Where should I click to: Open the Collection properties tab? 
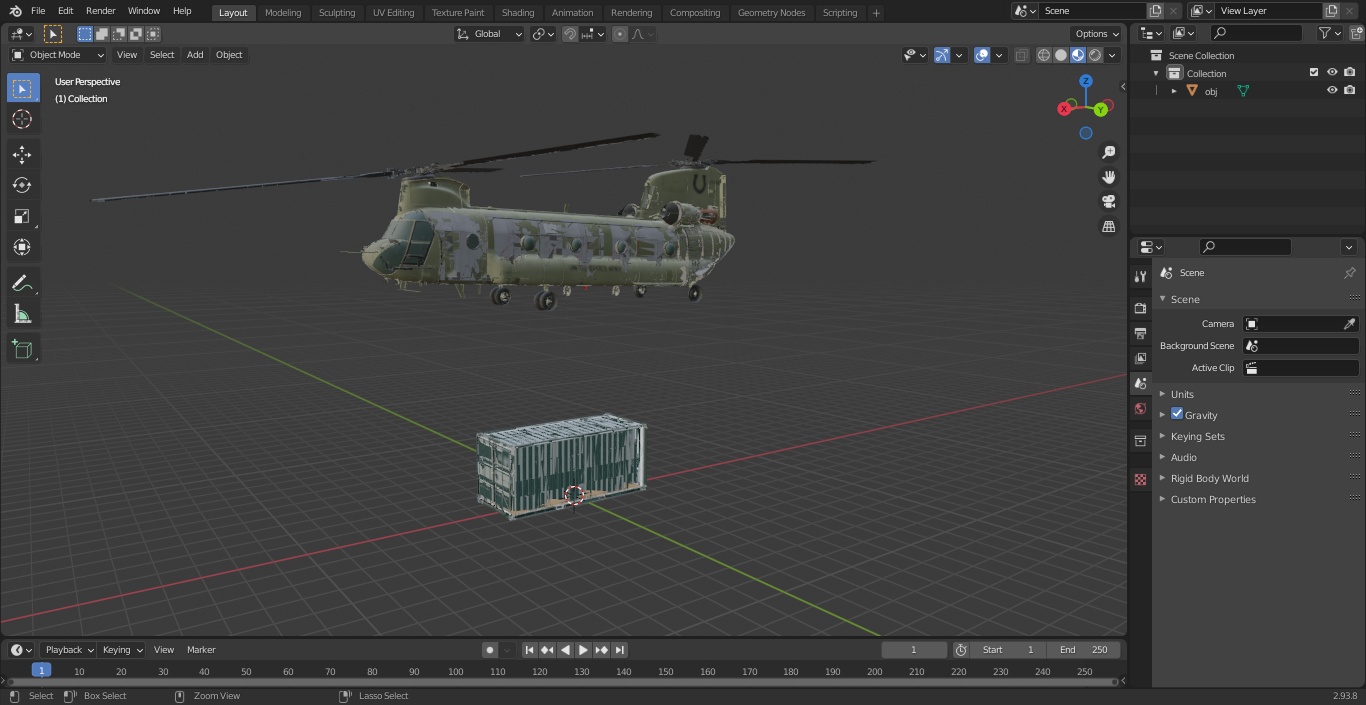click(x=1140, y=441)
